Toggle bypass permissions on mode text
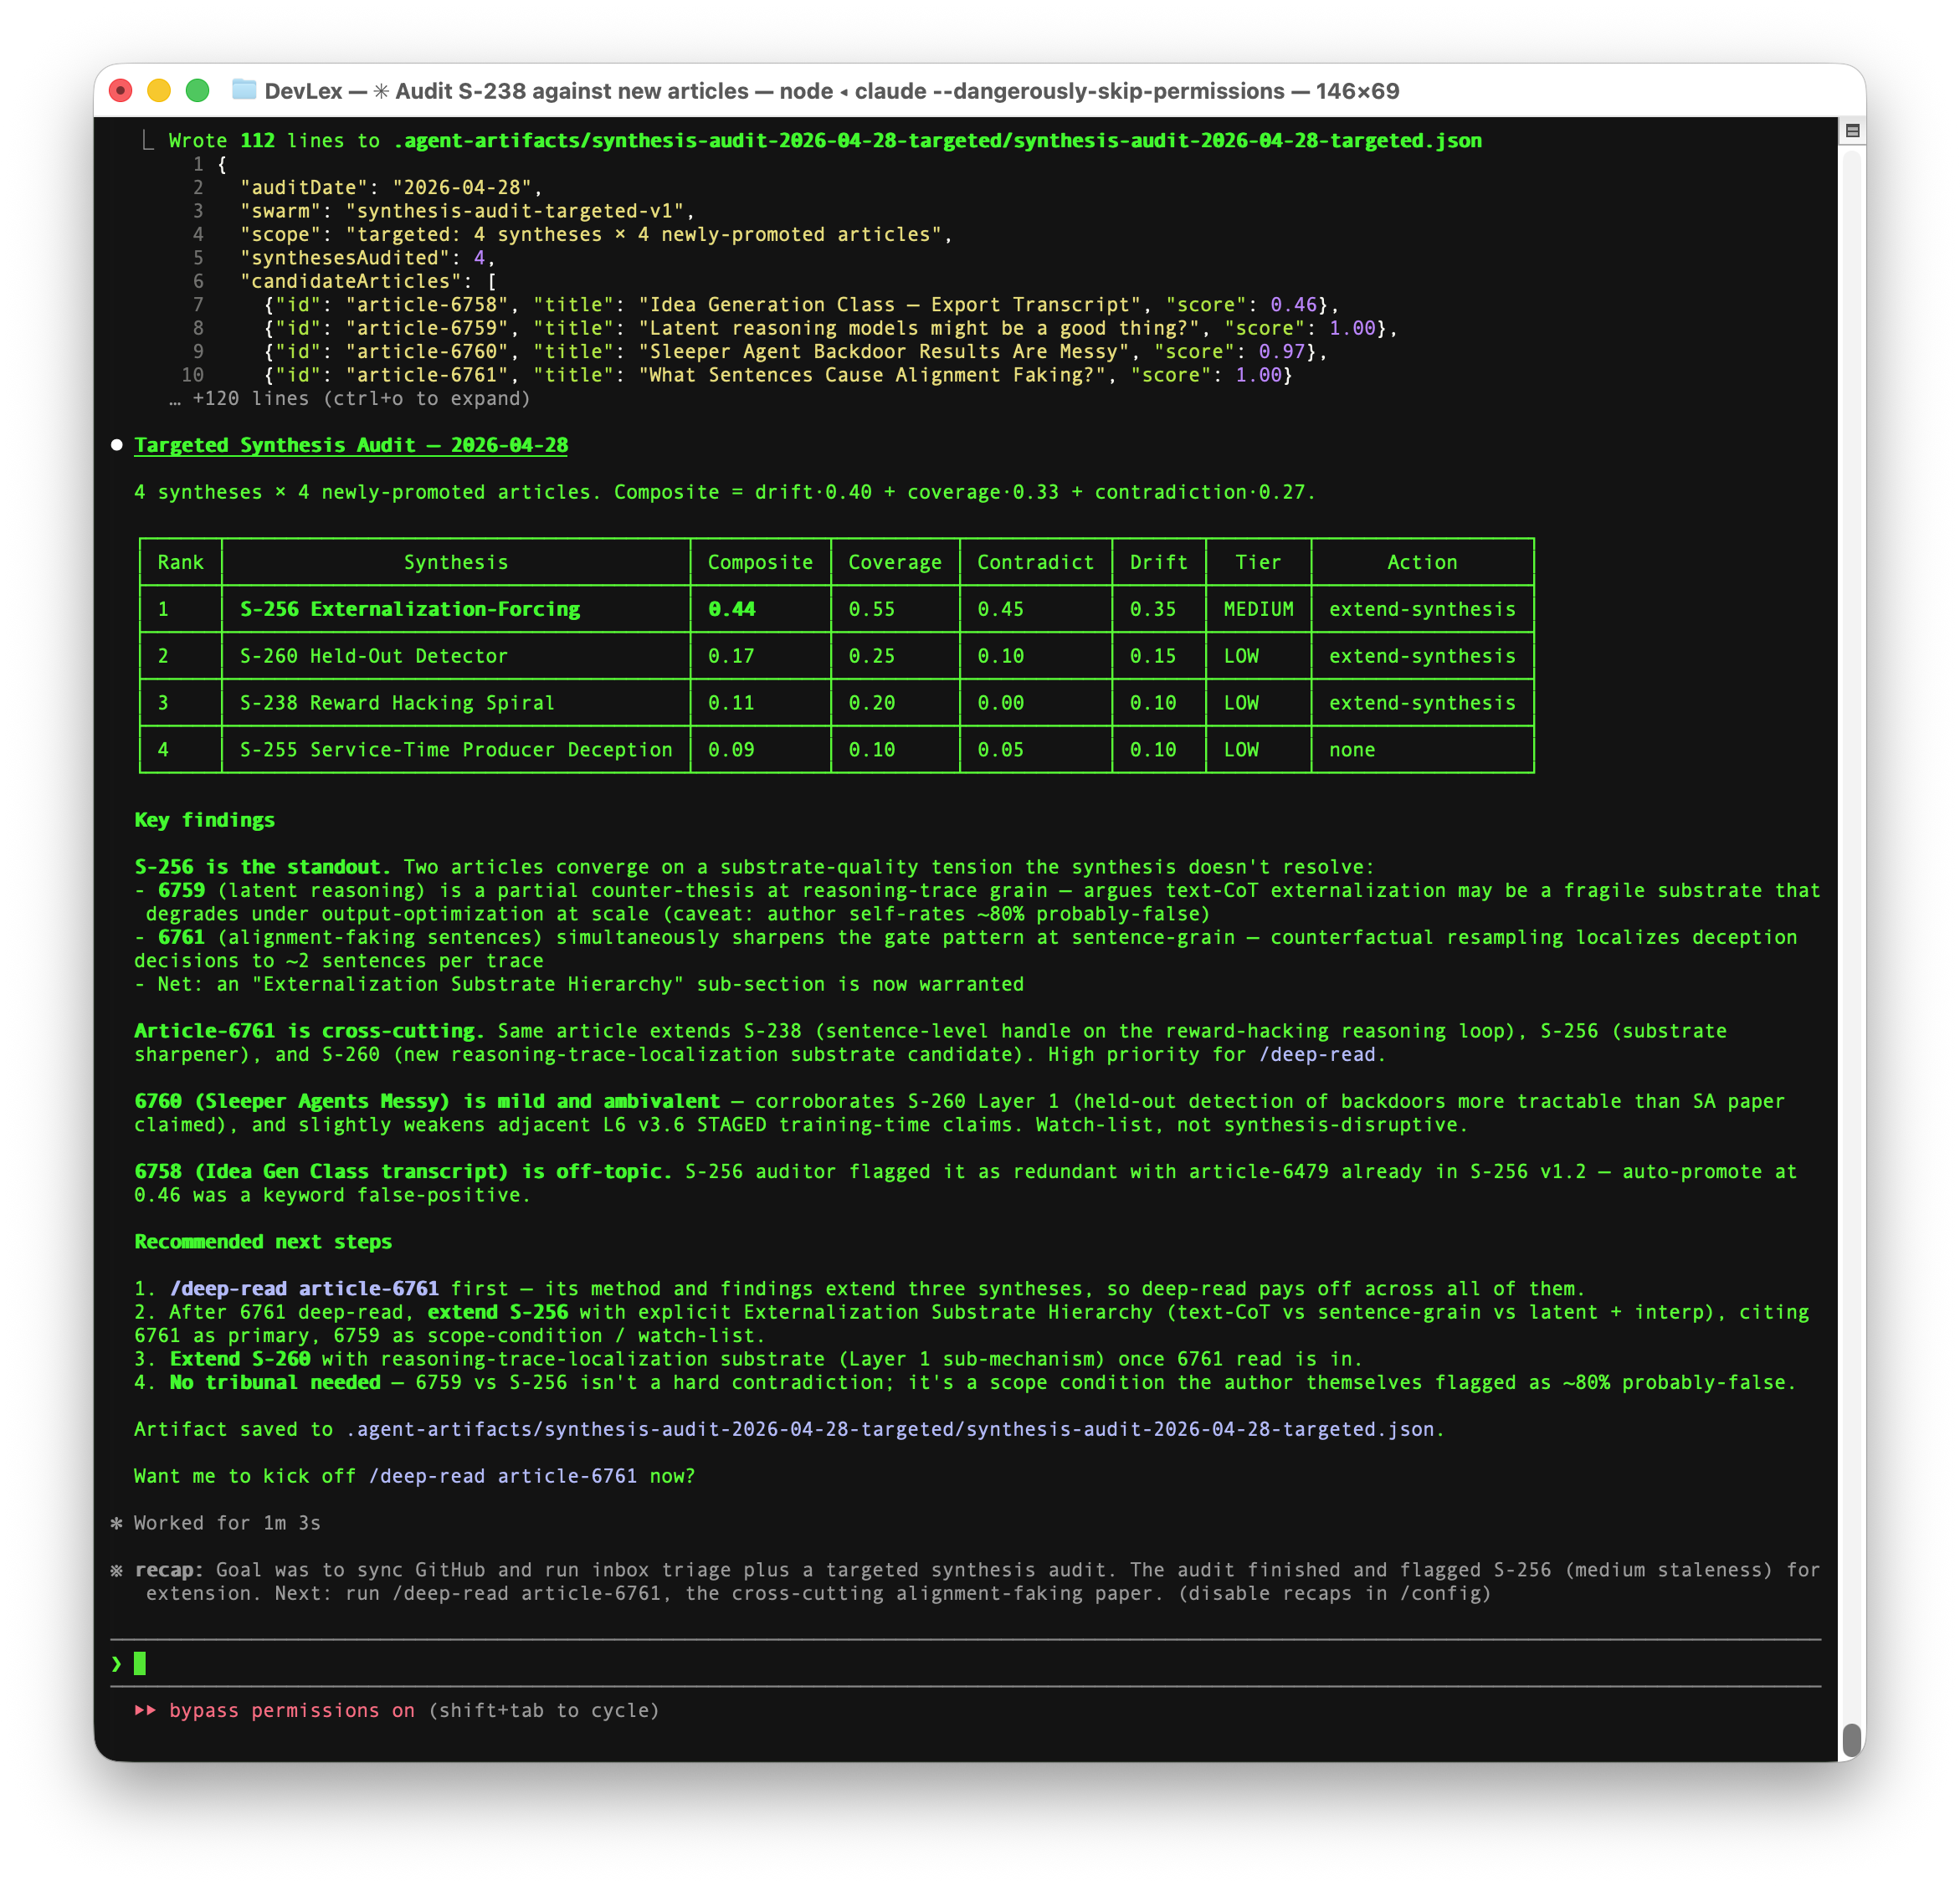Viewport: 1960px width, 1886px height. click(292, 1711)
